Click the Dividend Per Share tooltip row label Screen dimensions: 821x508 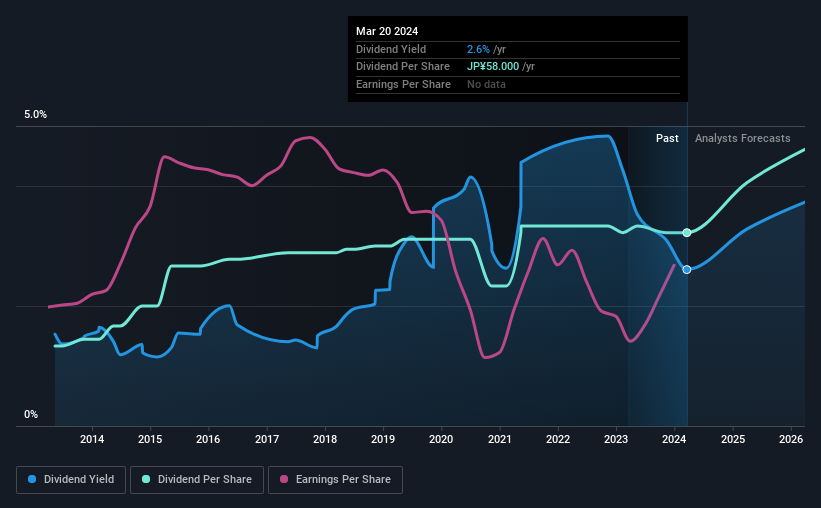point(403,67)
